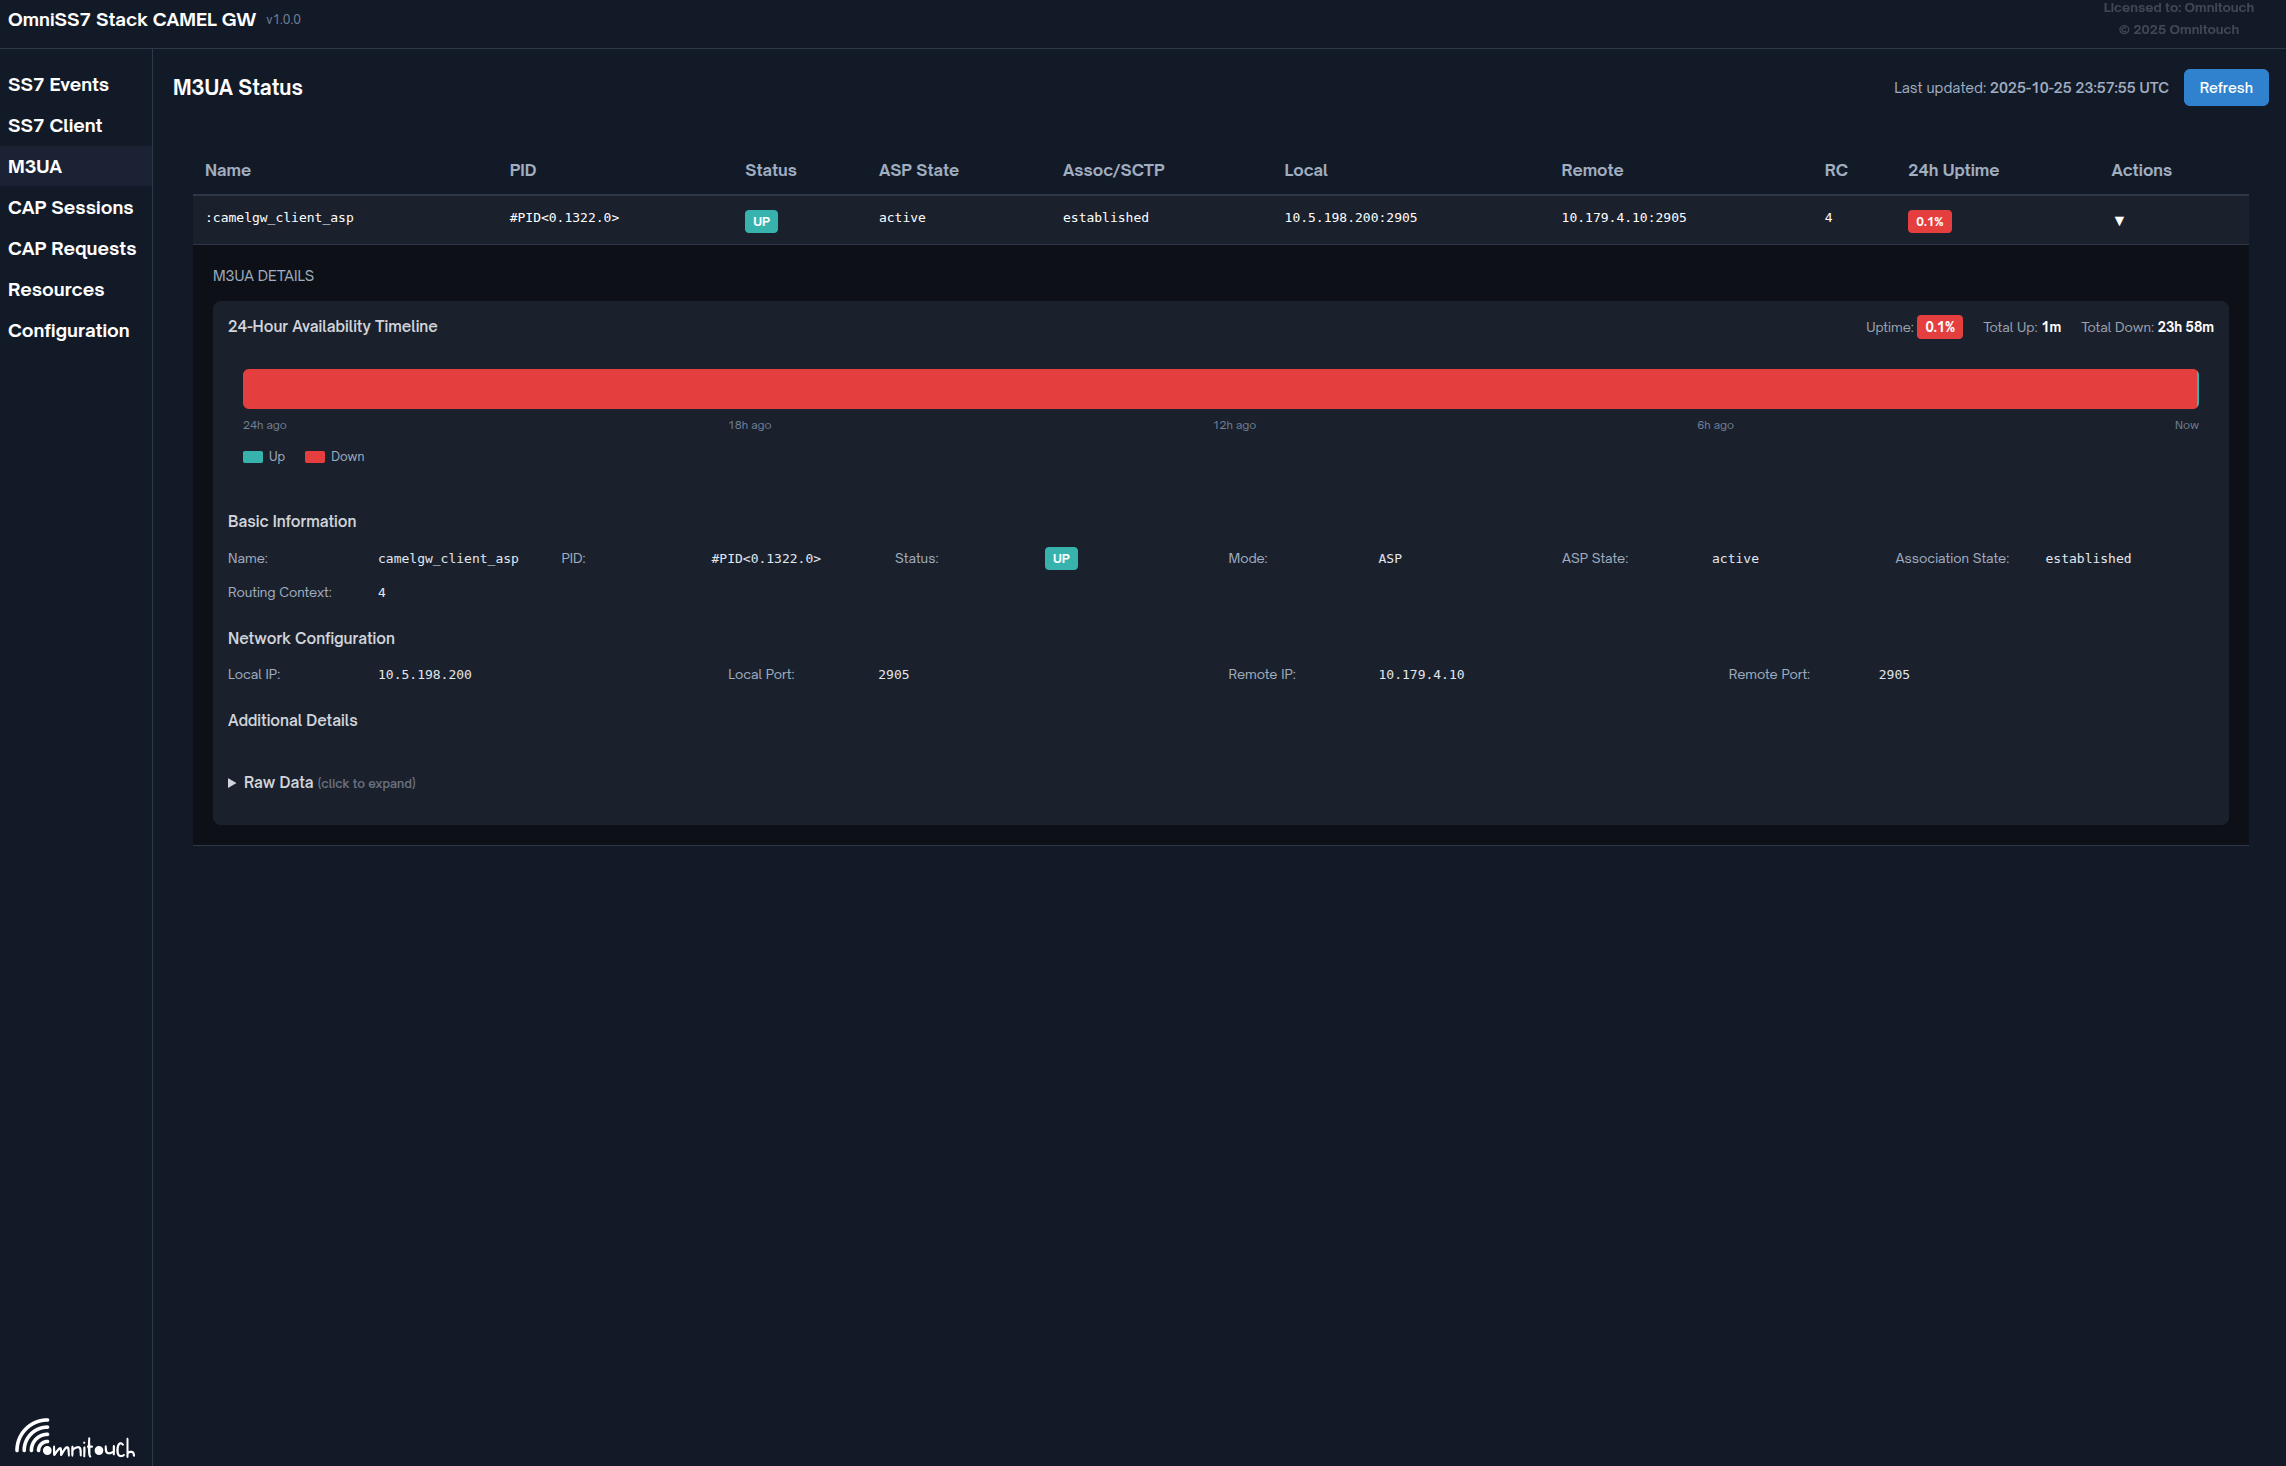Open SS7 Events page
The height and width of the screenshot is (1466, 2286).
coord(58,85)
